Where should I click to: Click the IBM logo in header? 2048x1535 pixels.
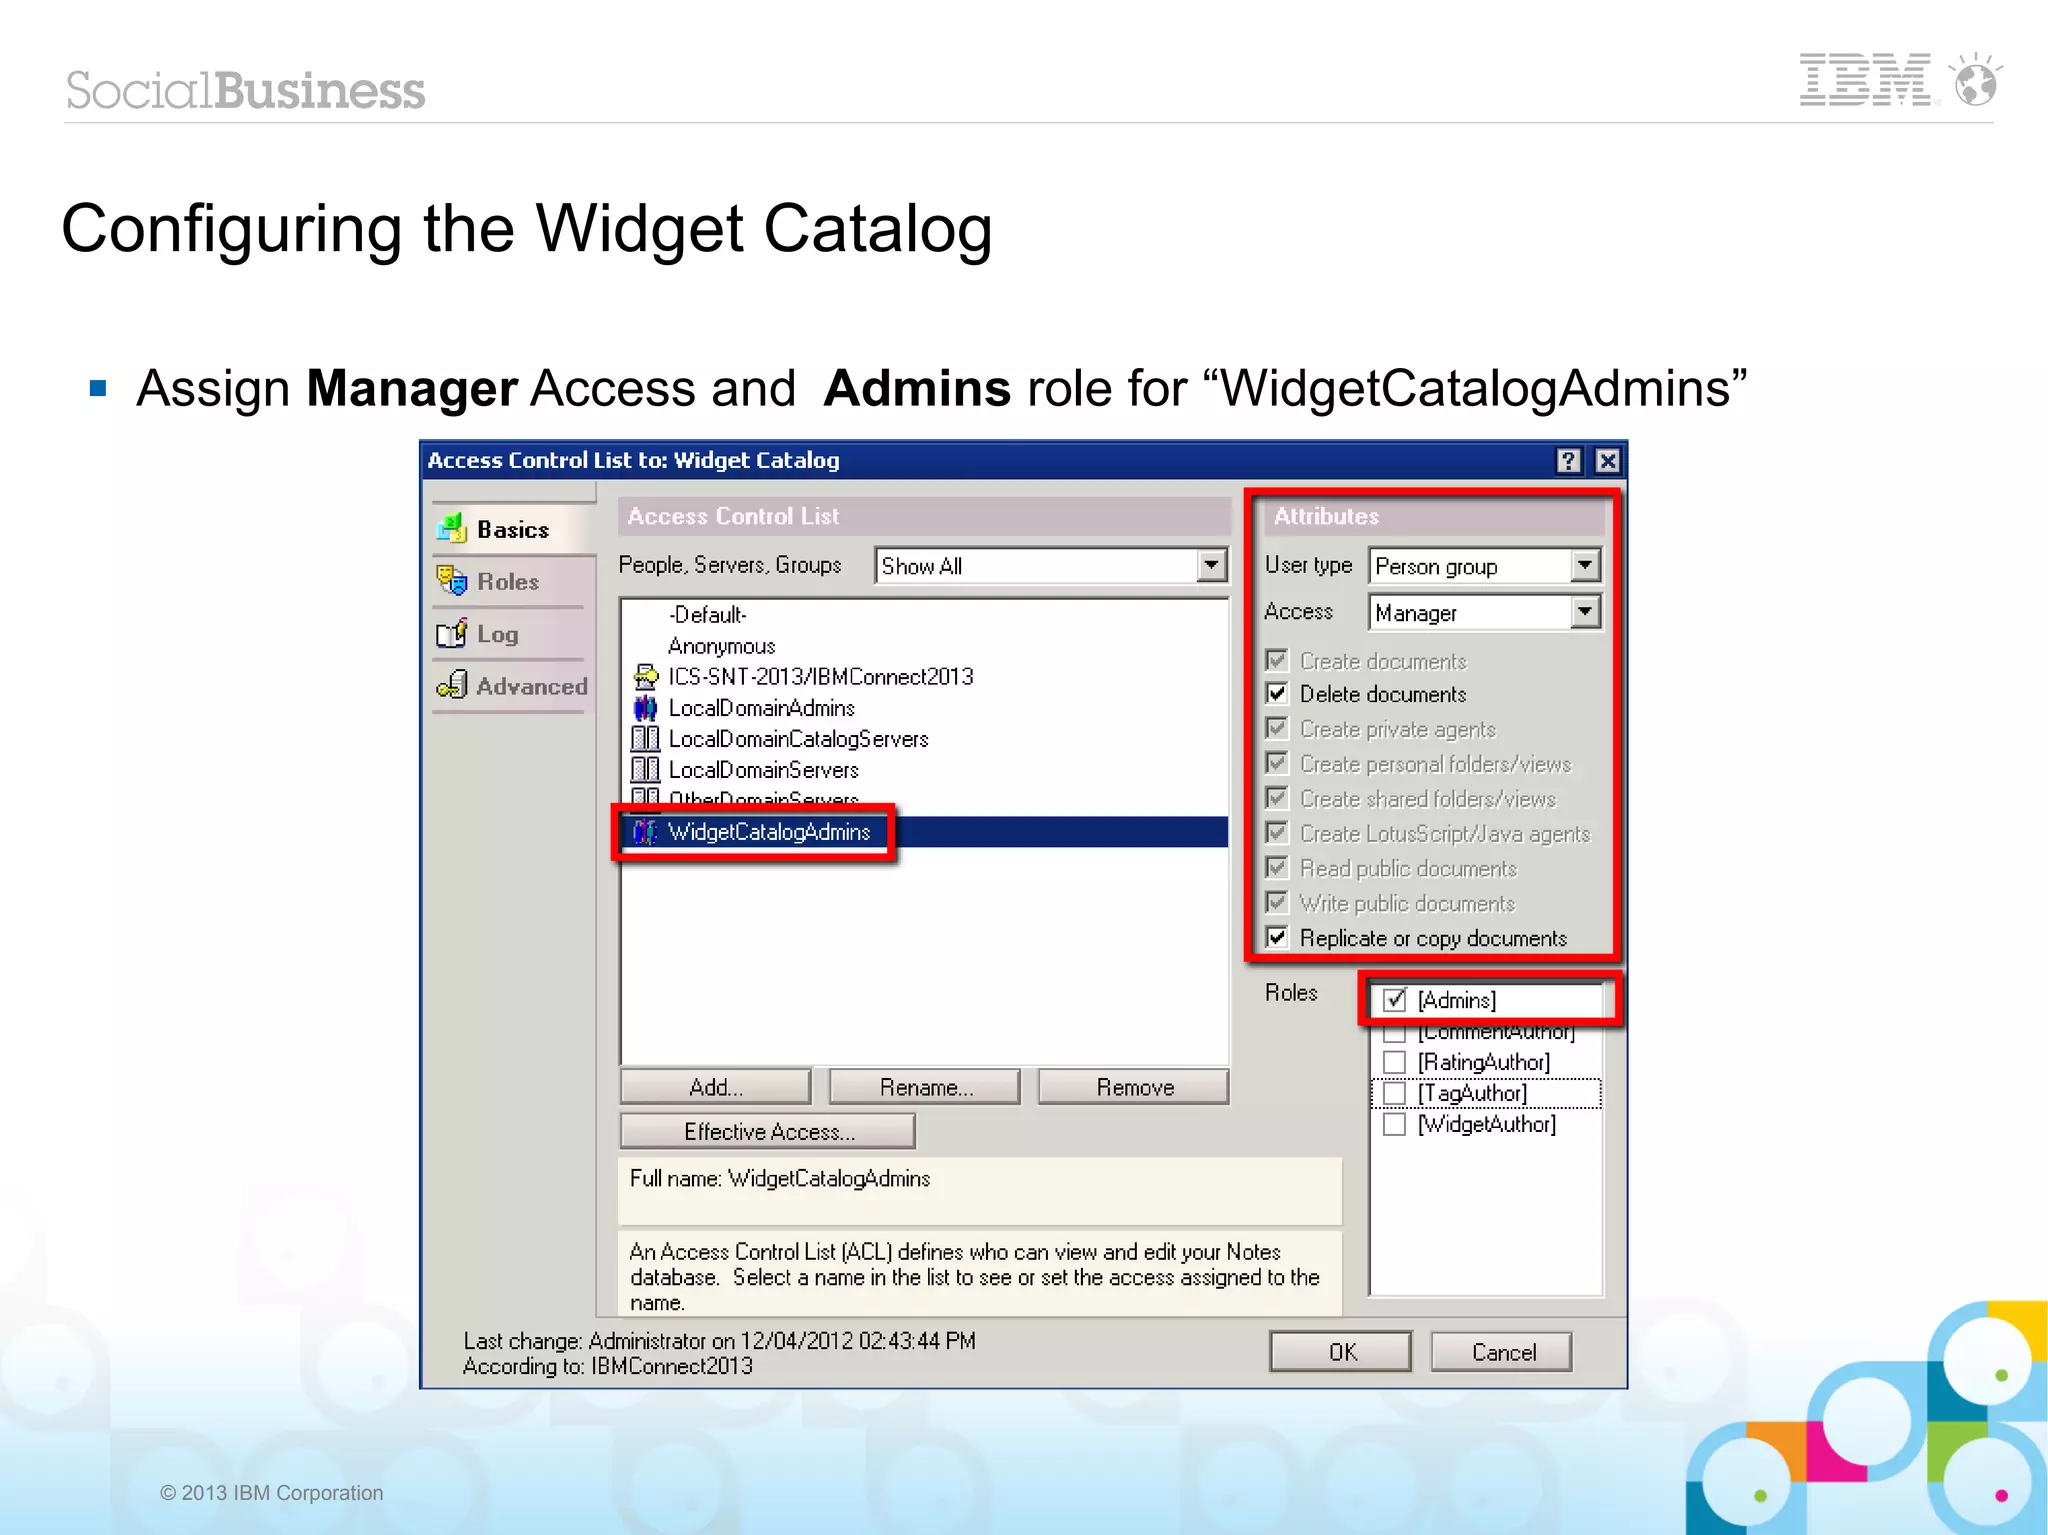pyautogui.click(x=1866, y=79)
